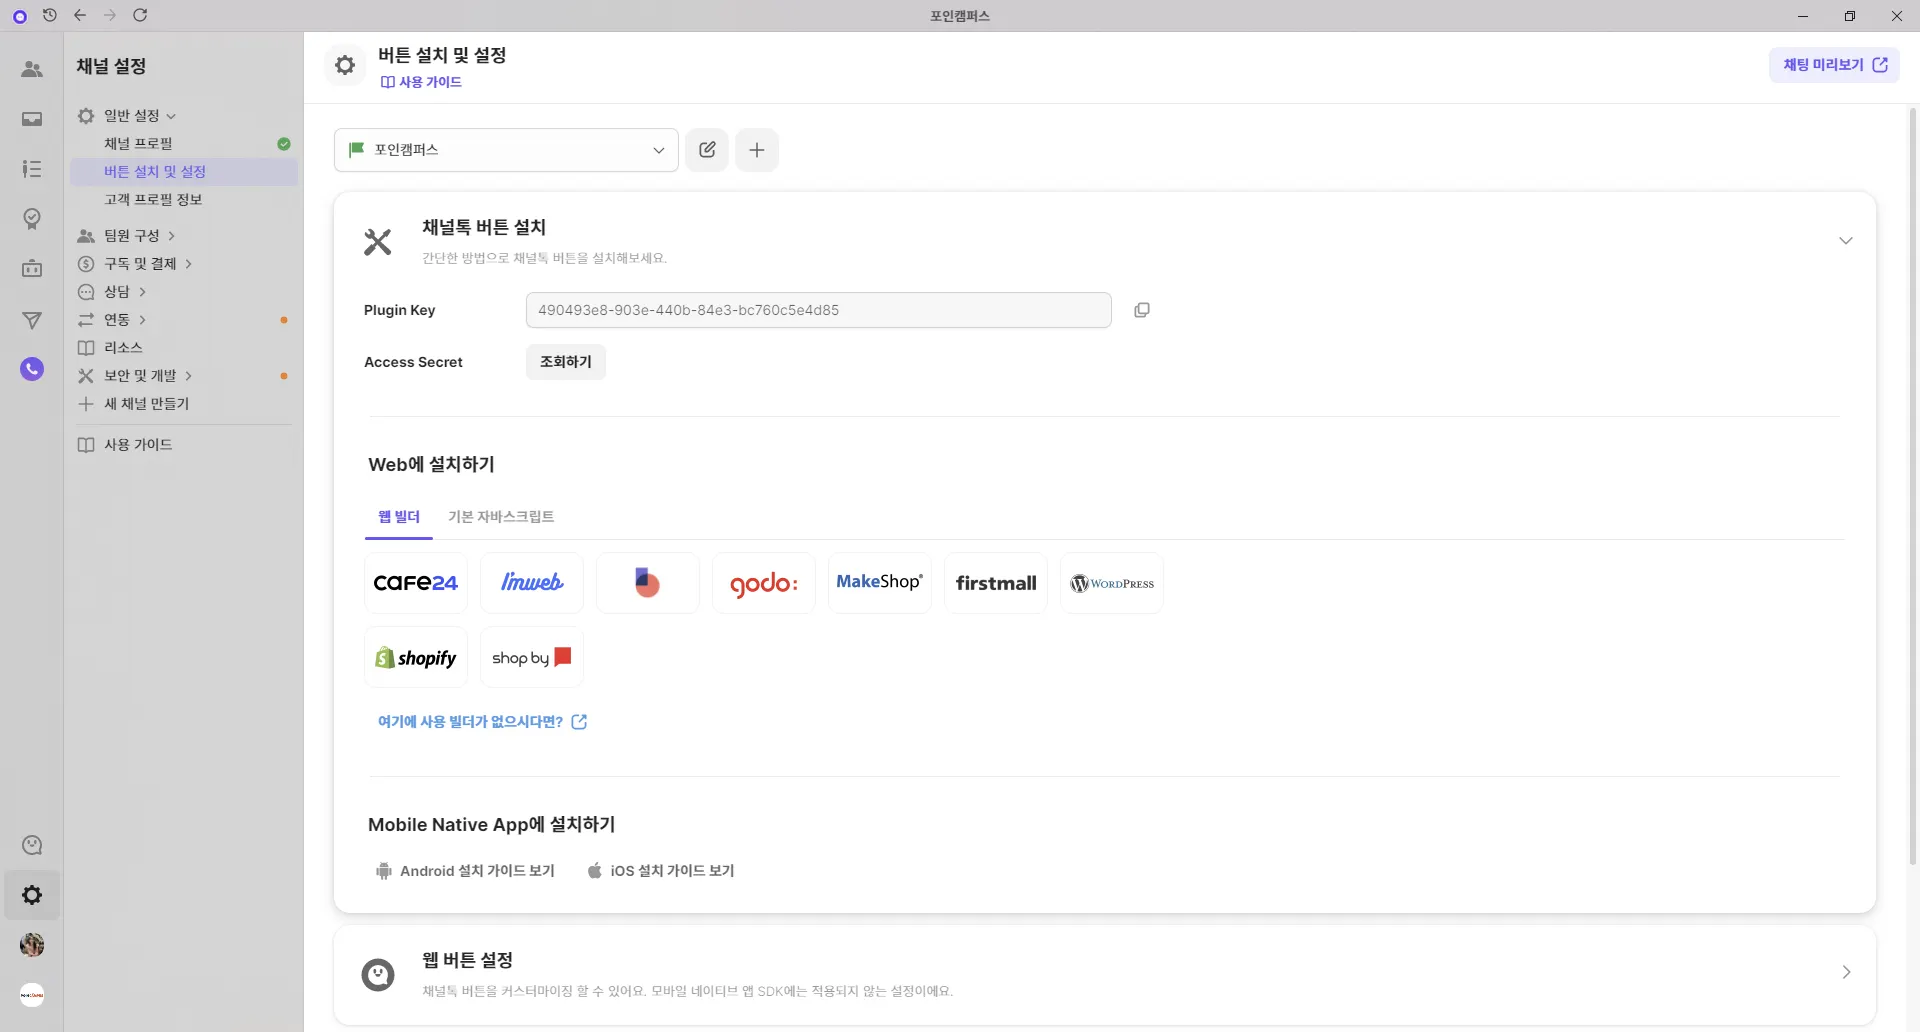Screen dimensions: 1920x1032
Task: Go back with the left arrow
Action: 80,15
